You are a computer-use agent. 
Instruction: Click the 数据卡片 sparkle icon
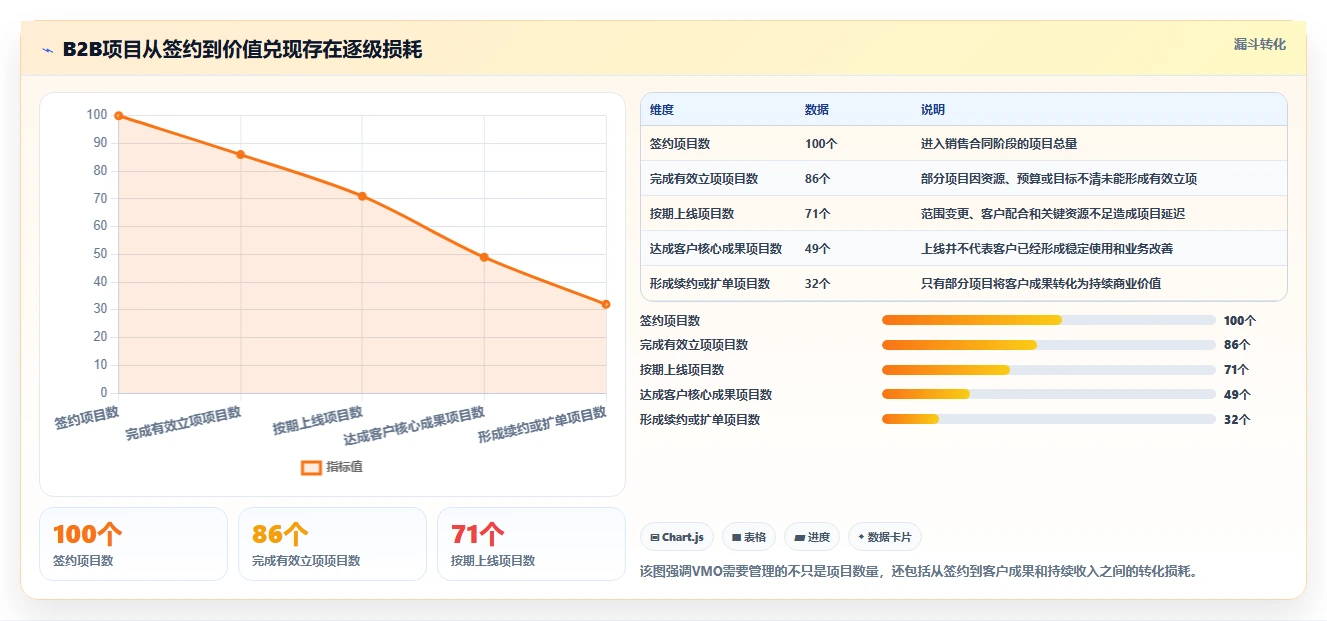point(861,537)
